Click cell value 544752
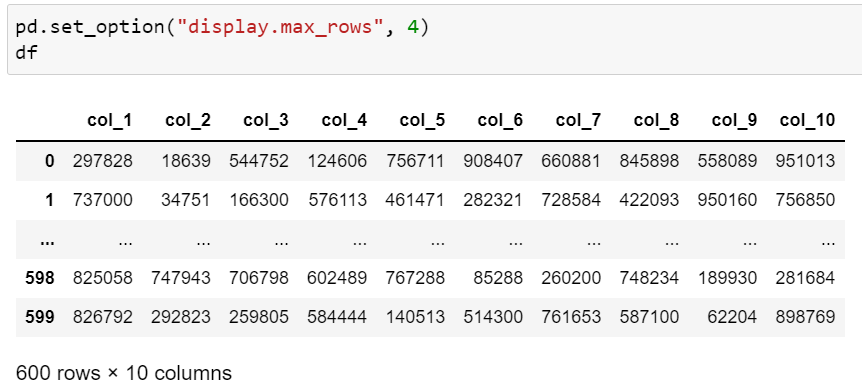 [258, 161]
